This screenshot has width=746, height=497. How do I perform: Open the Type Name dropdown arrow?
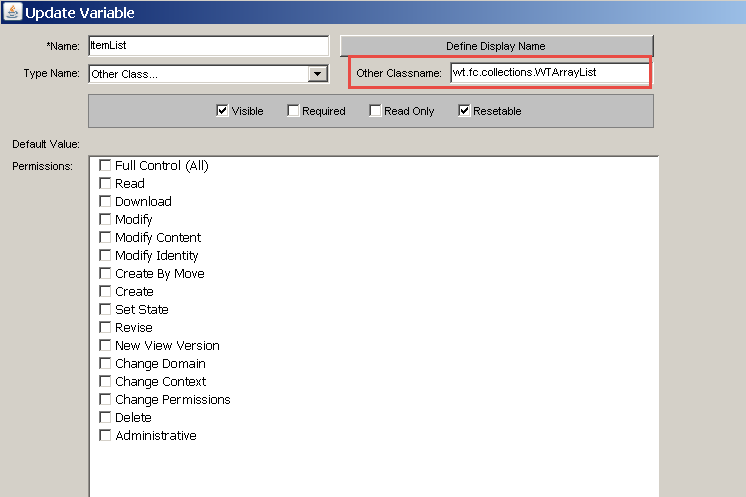(317, 74)
